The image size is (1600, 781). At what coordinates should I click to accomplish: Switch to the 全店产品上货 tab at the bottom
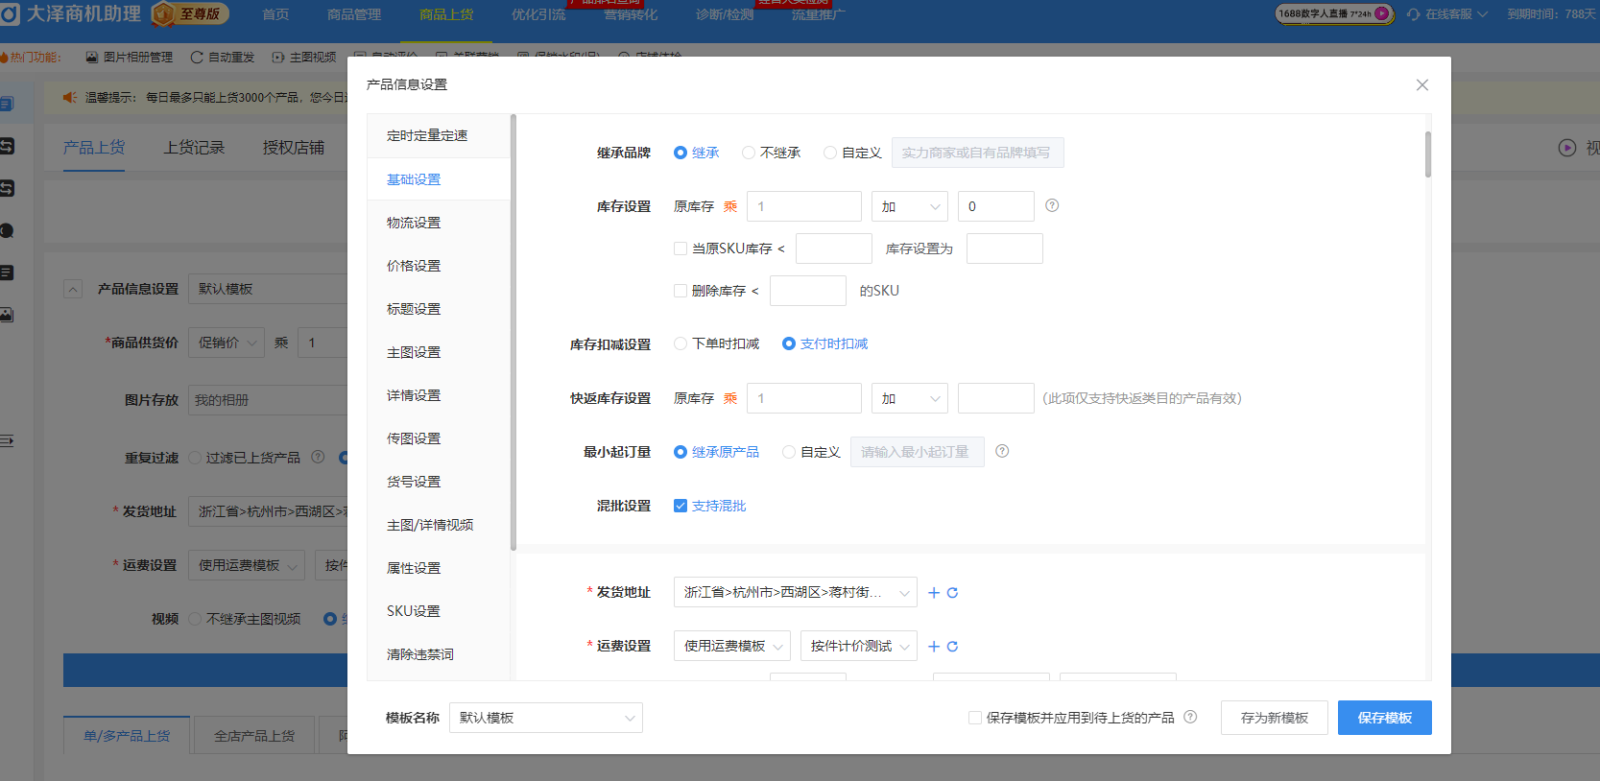(254, 735)
